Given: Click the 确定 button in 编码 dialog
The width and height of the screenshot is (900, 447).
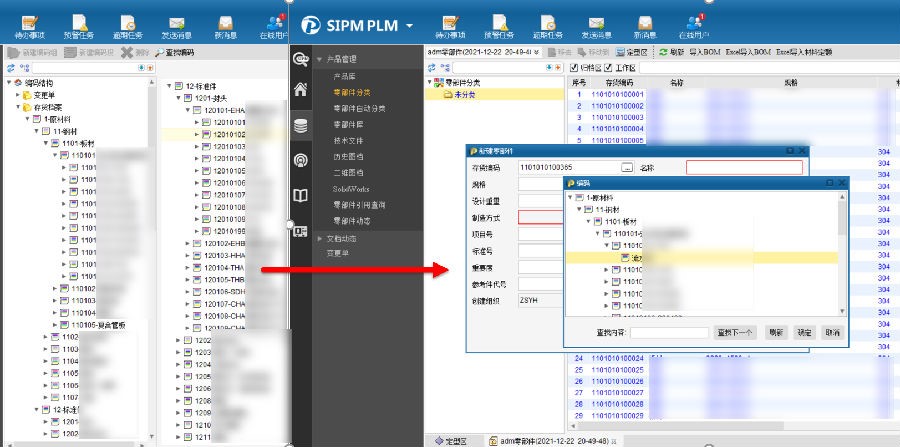Looking at the screenshot, I should (x=804, y=332).
